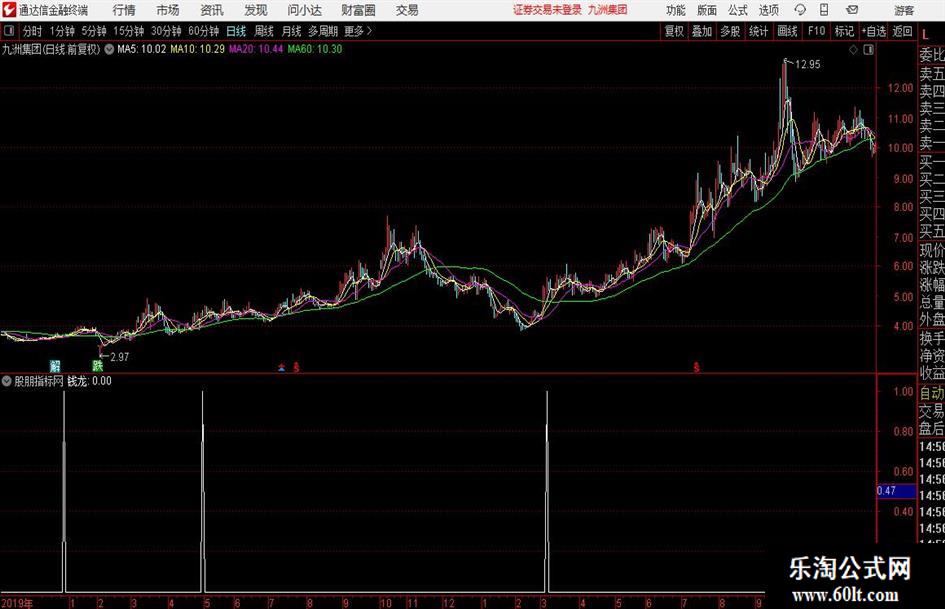
Task: Click the blue arrow marker near month 7
Action: [281, 367]
